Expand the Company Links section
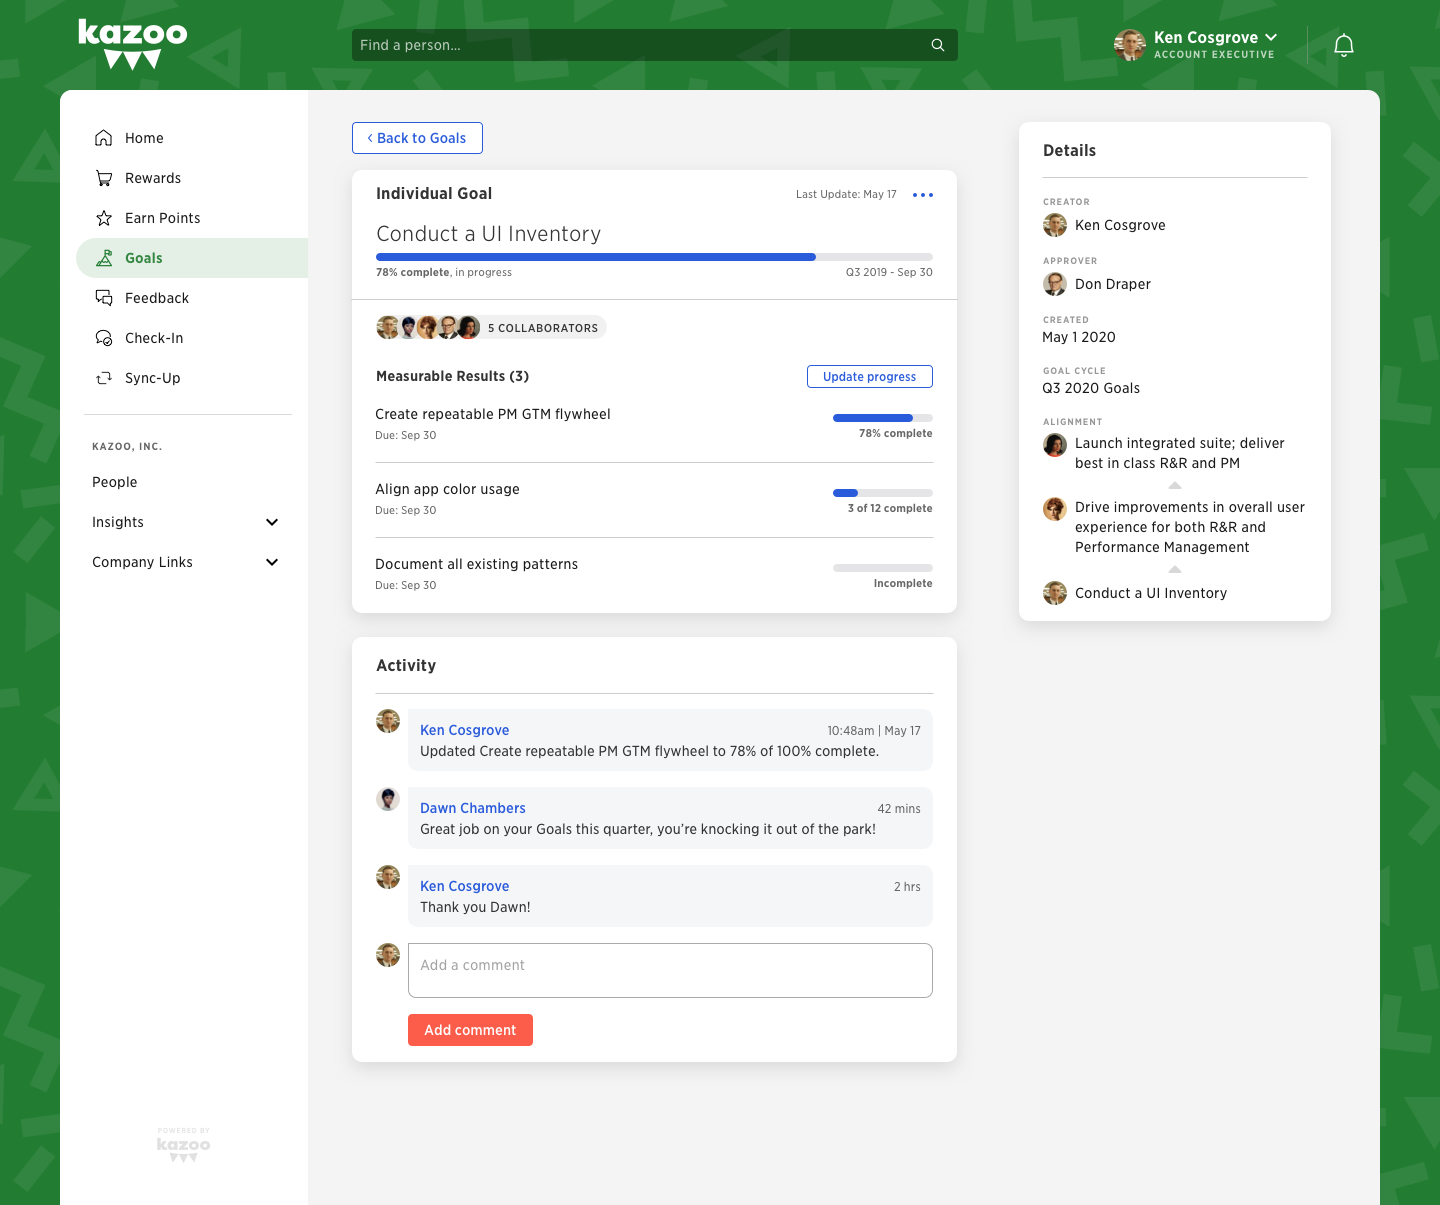The width and height of the screenshot is (1440, 1205). [x=186, y=562]
